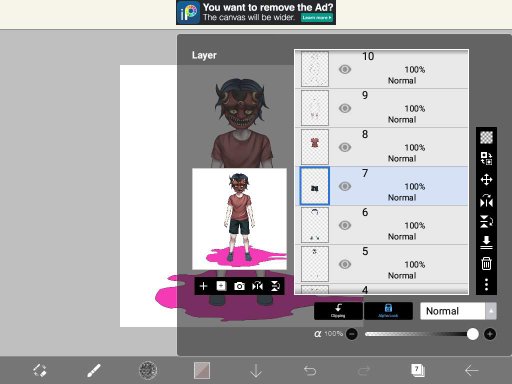Clear layer with checkerboard icon

[486, 137]
